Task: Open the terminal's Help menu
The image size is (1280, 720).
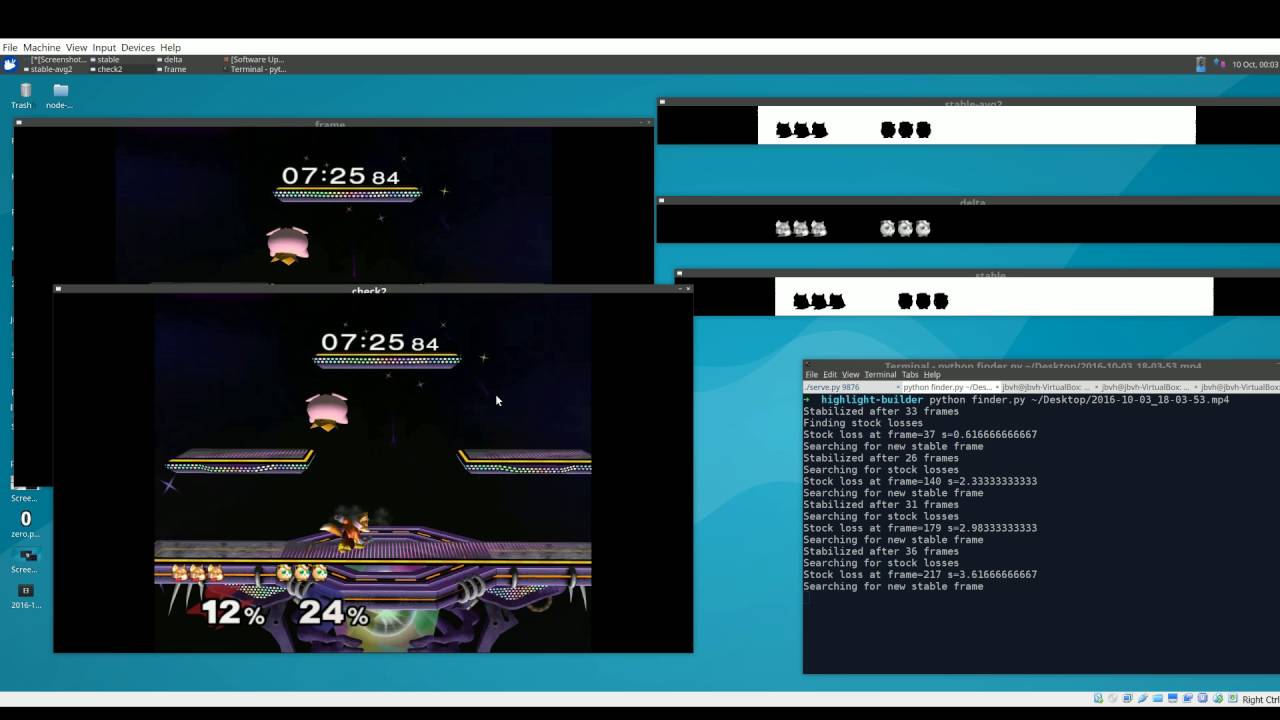Action: (932, 374)
